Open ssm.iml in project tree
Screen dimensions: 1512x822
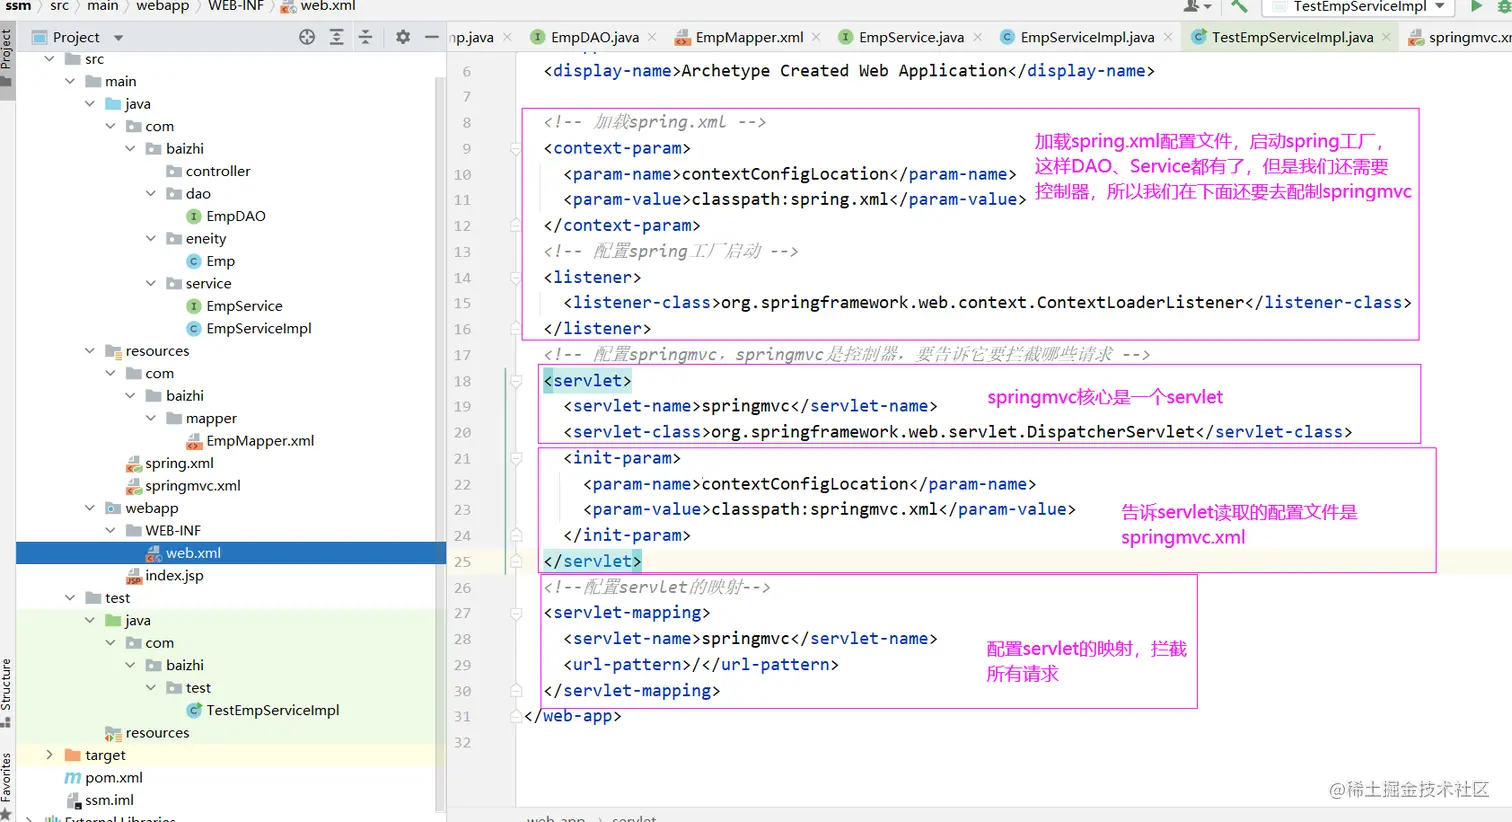(109, 800)
